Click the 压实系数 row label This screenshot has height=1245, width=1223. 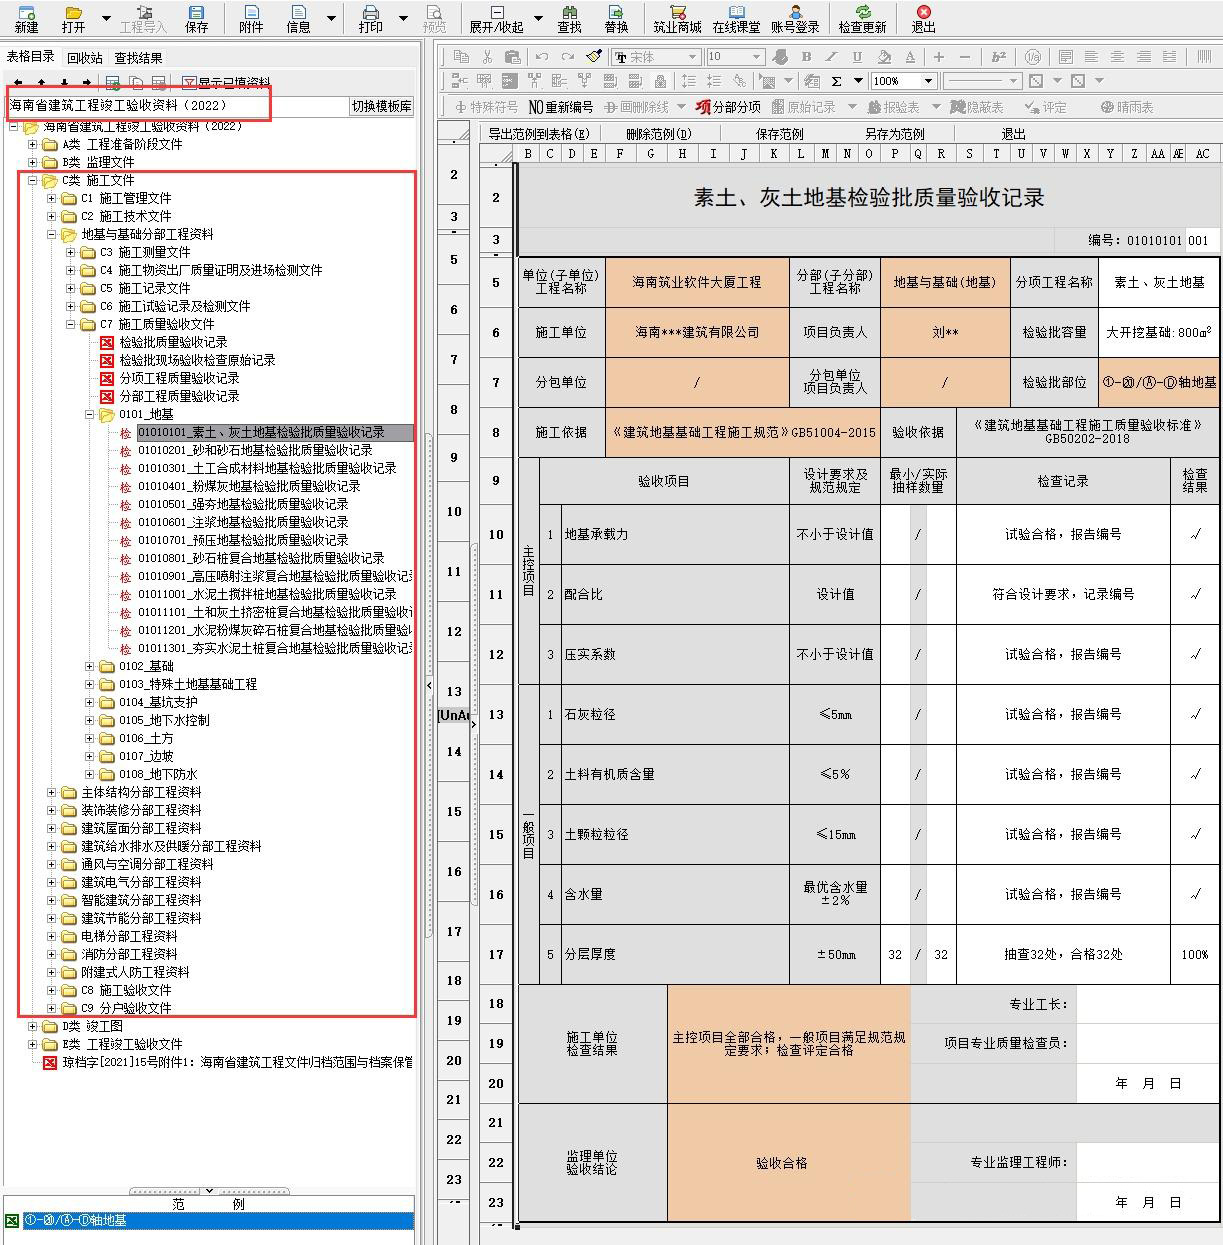pos(590,654)
